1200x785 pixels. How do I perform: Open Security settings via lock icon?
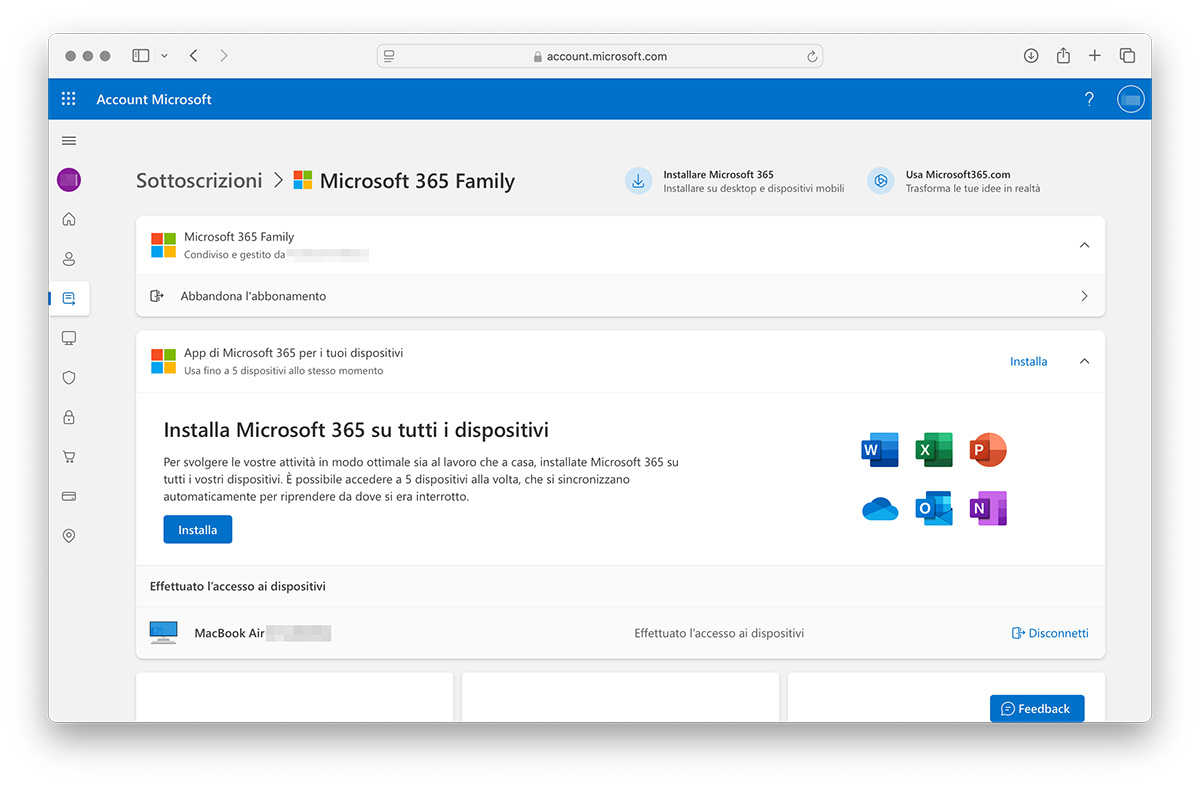click(x=68, y=417)
